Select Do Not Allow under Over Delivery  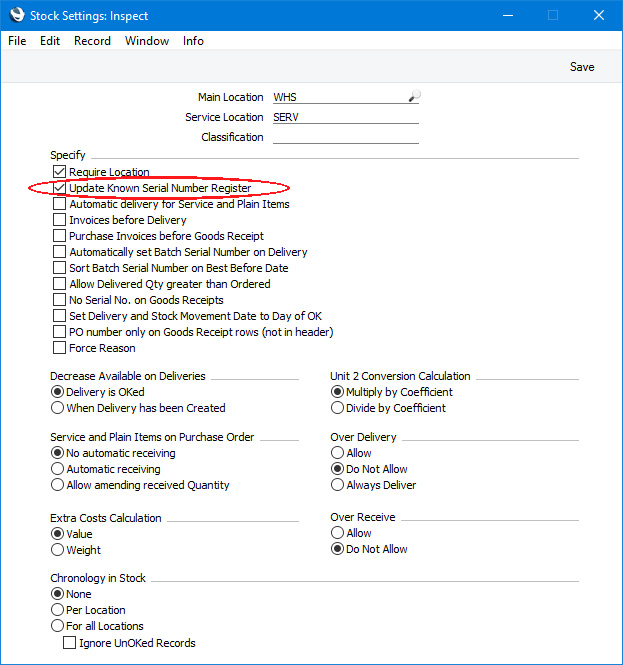tap(337, 469)
